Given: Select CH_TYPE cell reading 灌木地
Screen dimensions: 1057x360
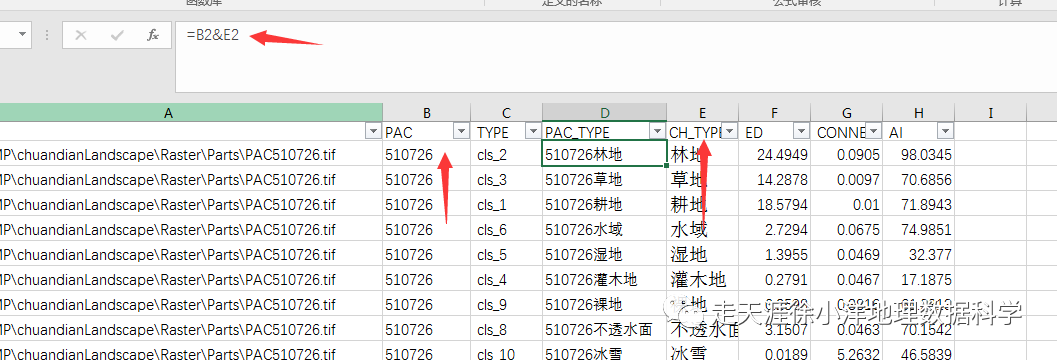Looking at the screenshot, I should 702,278.
